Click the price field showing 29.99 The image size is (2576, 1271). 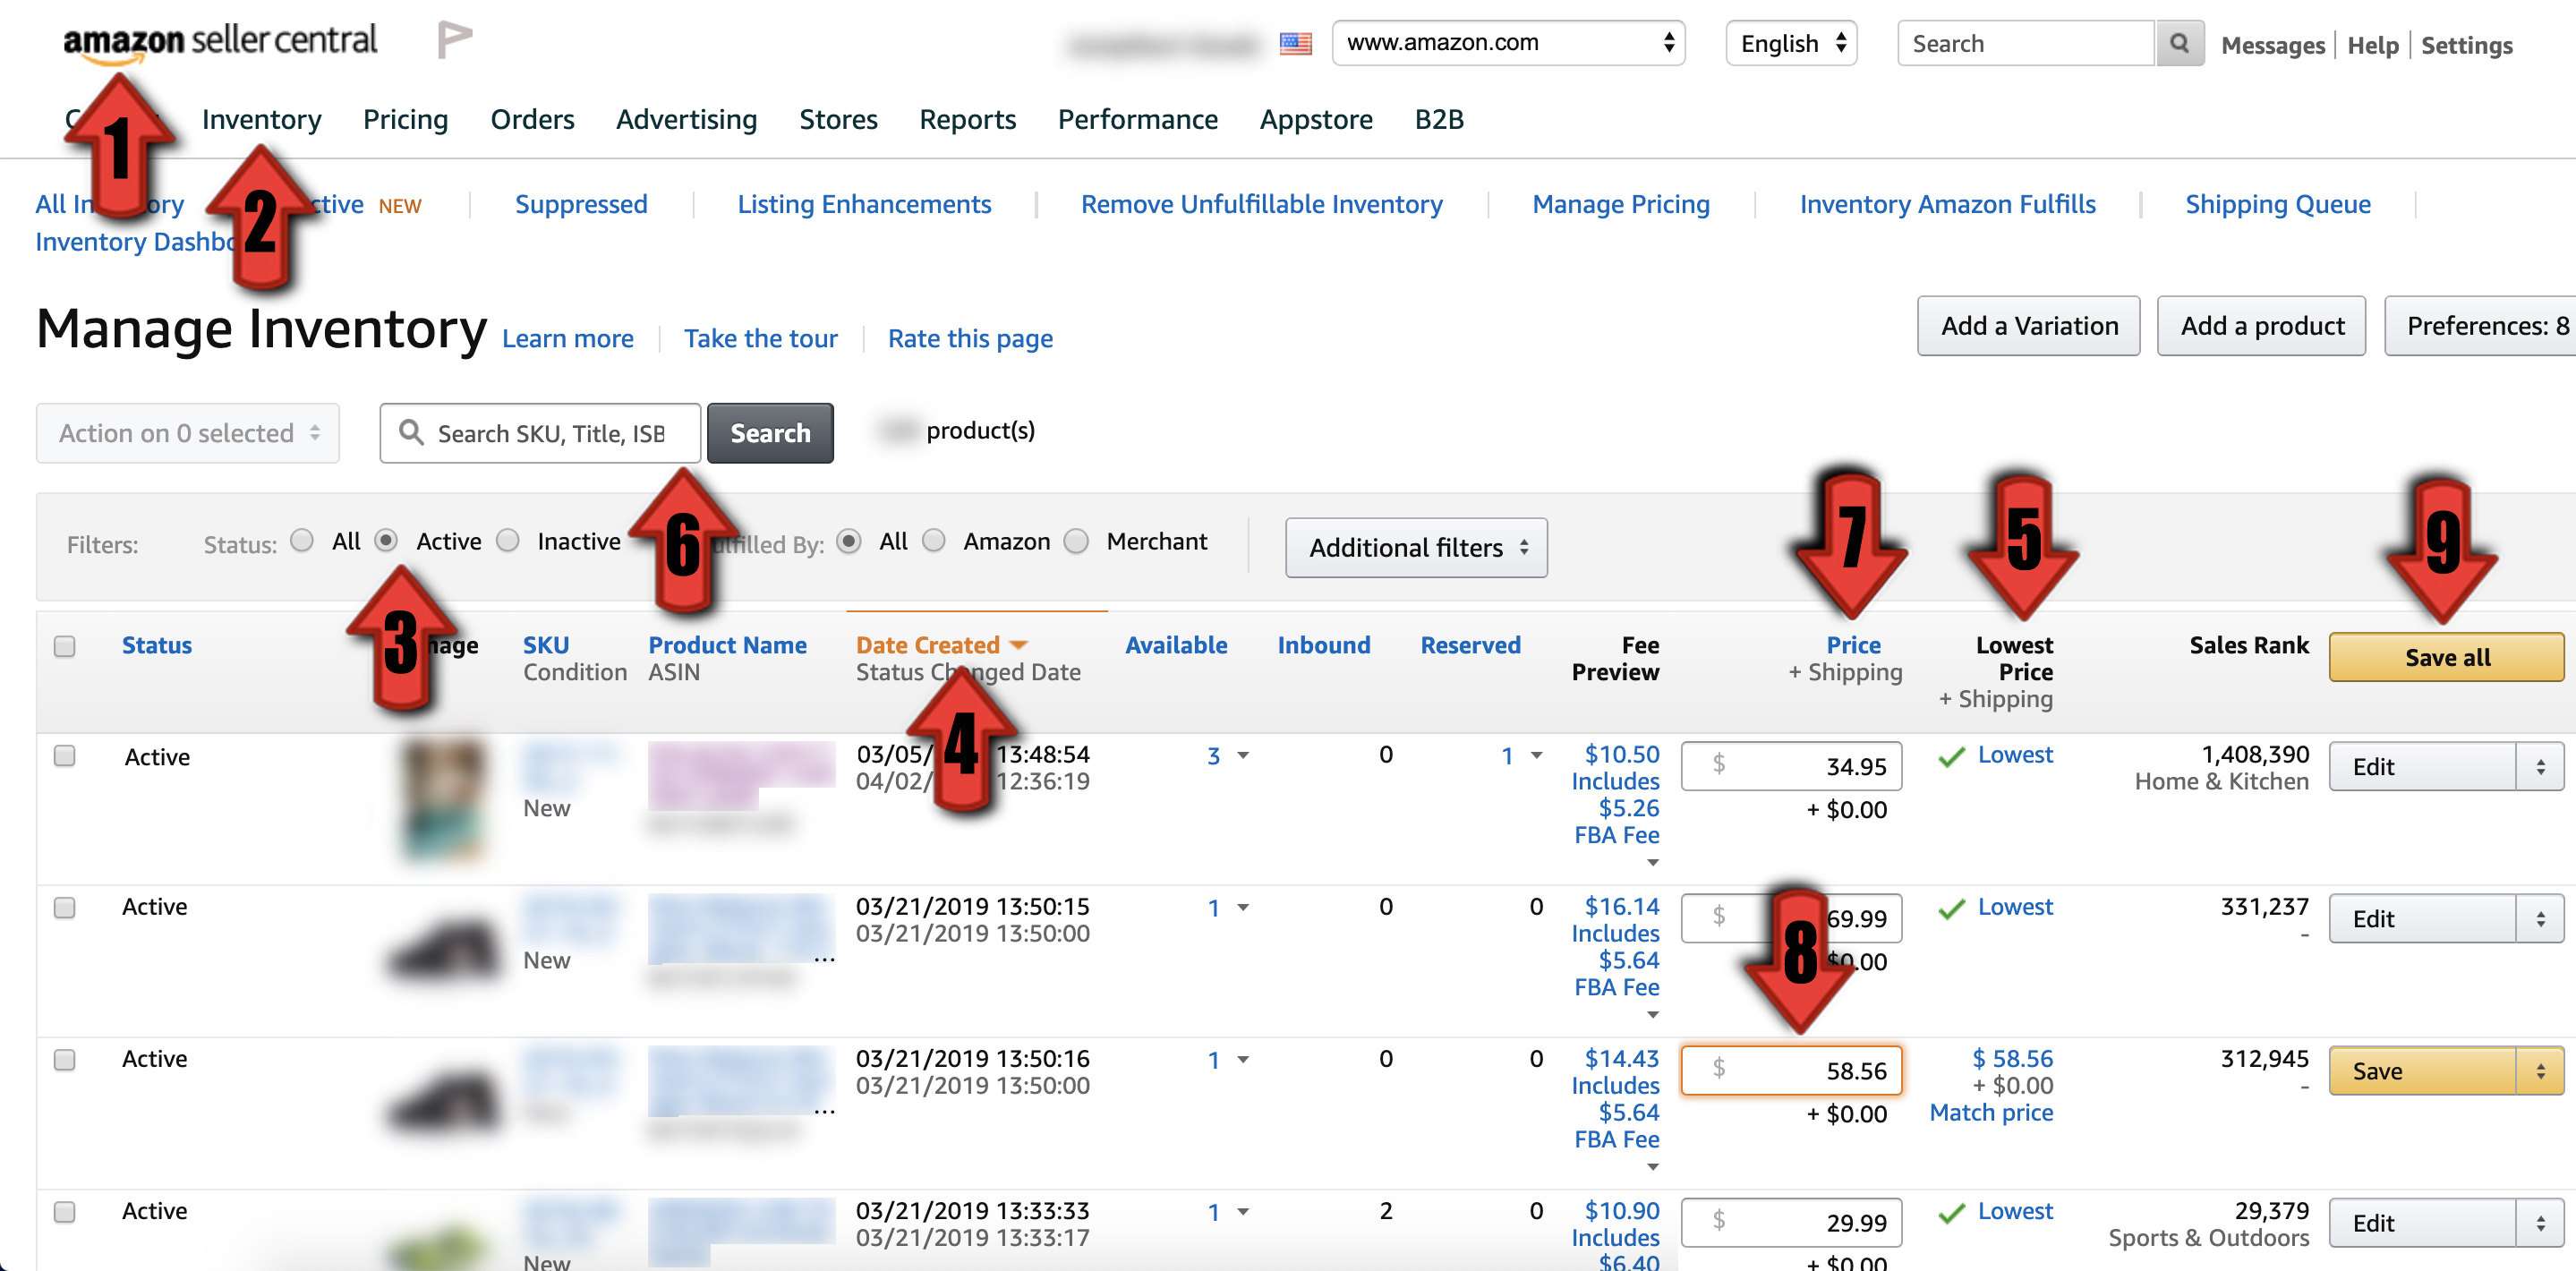point(1791,1223)
